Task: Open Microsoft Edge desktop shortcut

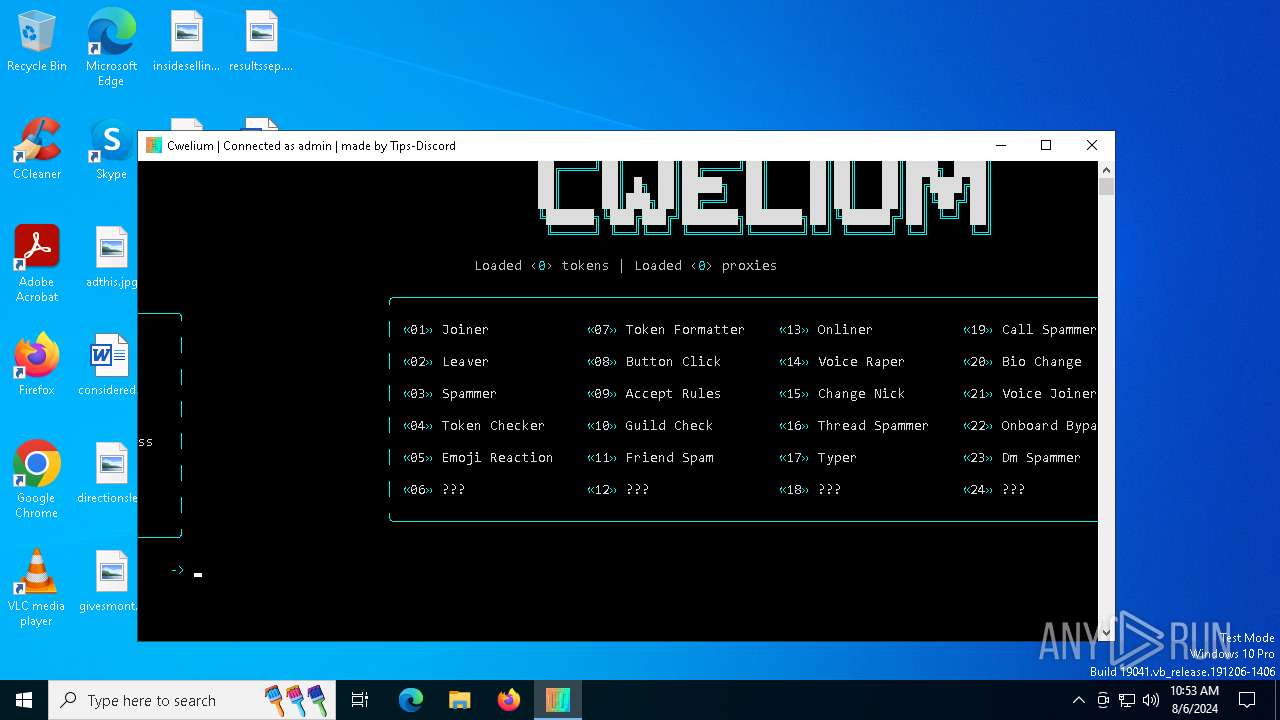Action: click(111, 47)
